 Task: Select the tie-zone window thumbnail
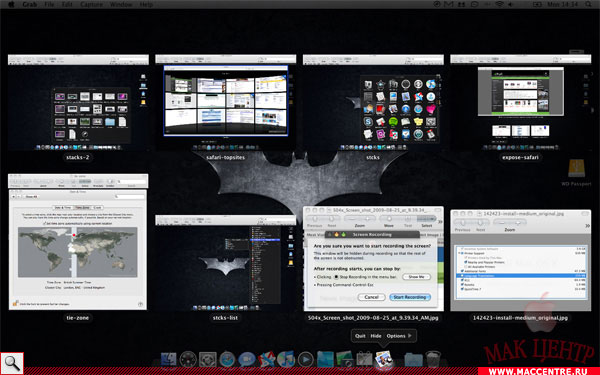(x=78, y=242)
